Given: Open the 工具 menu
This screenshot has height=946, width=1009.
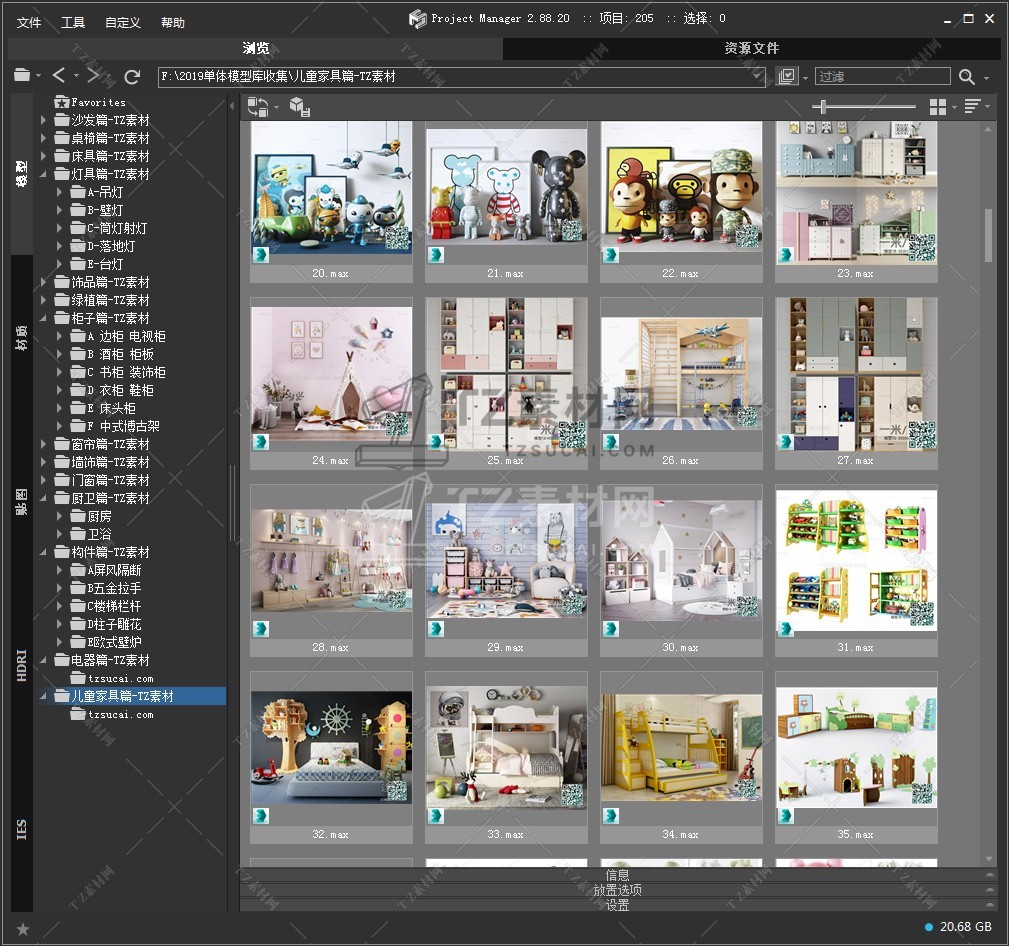Looking at the screenshot, I should pyautogui.click(x=73, y=23).
